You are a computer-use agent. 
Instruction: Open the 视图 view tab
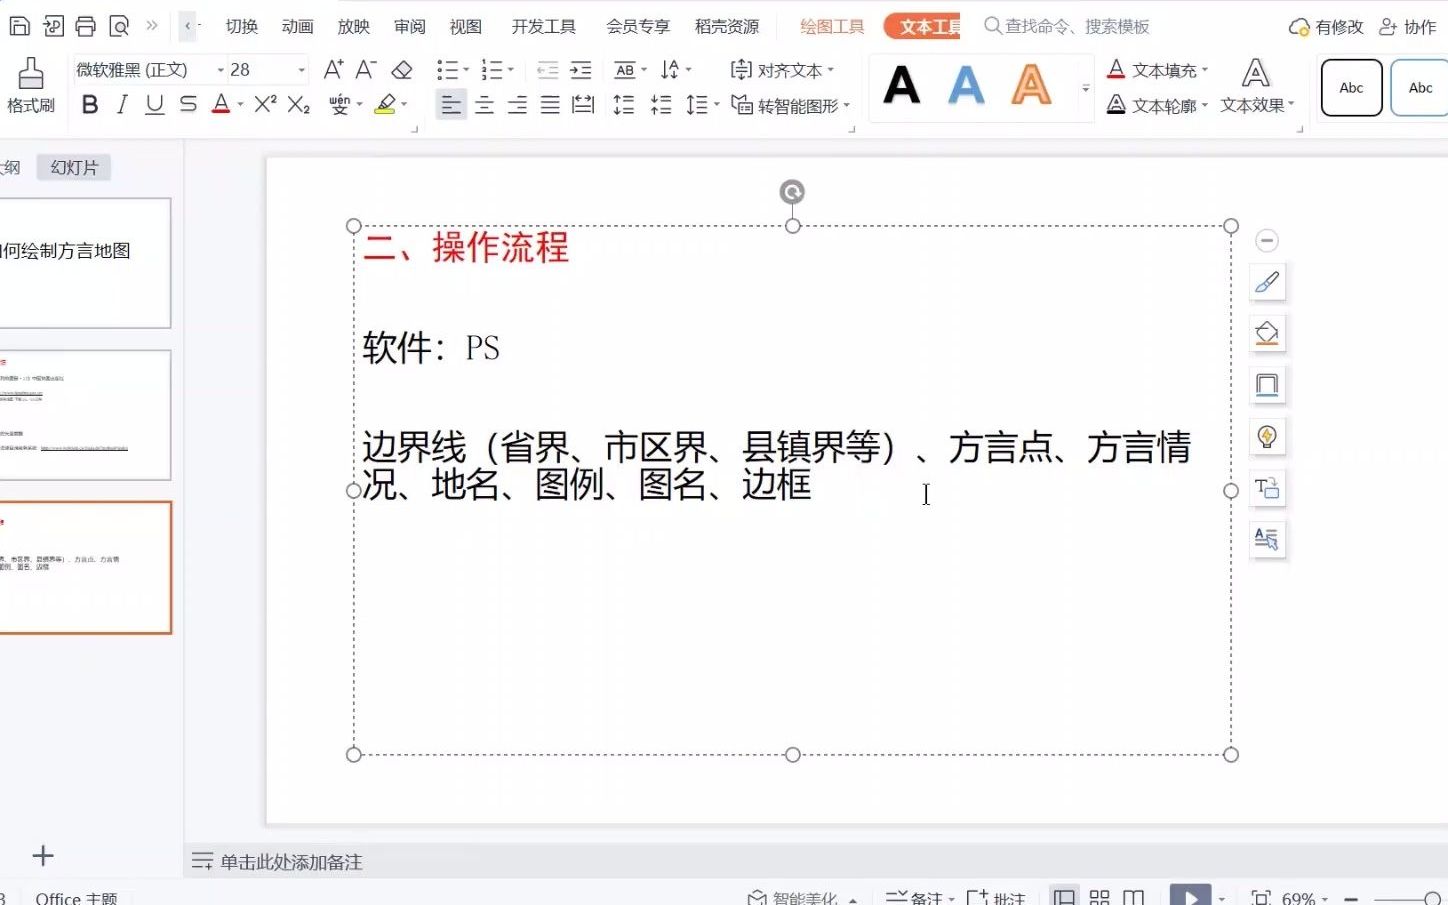click(x=466, y=27)
